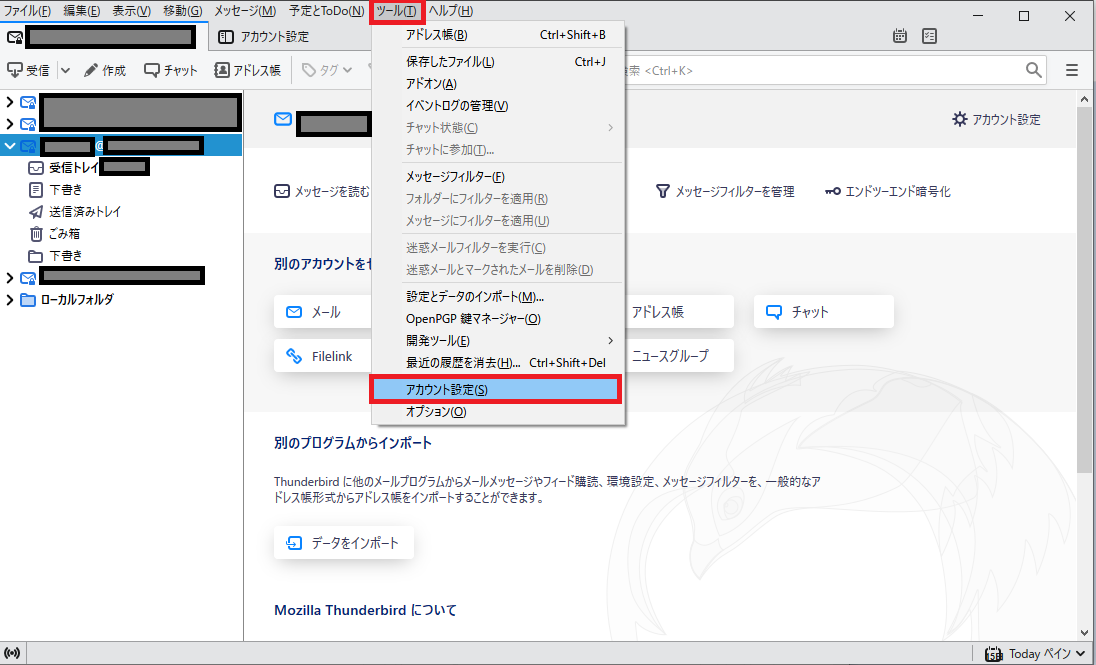Click エンドツーエンド暗号化
1096x665 pixels.
coord(888,191)
